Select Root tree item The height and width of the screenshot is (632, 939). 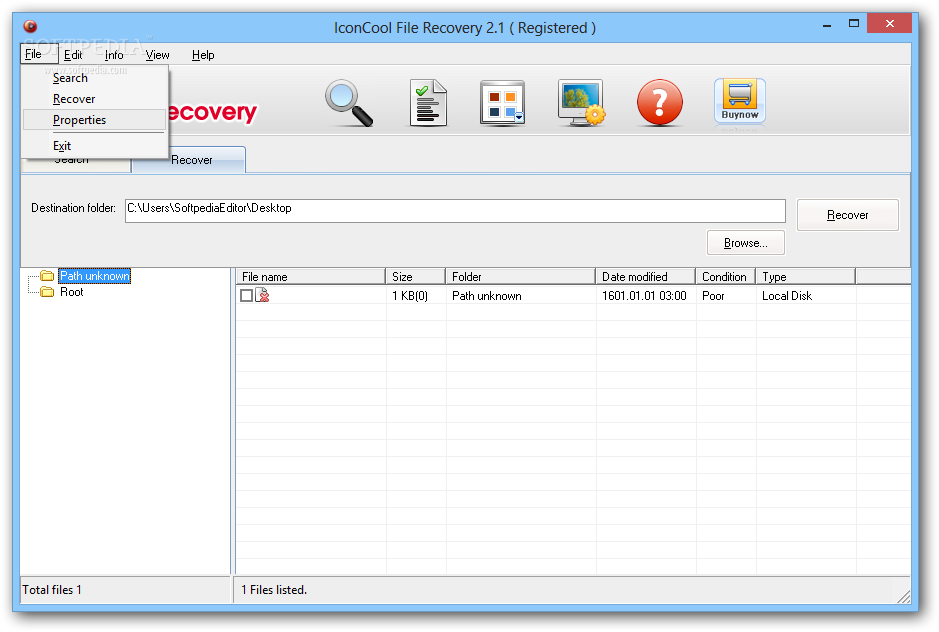pyautogui.click(x=72, y=292)
